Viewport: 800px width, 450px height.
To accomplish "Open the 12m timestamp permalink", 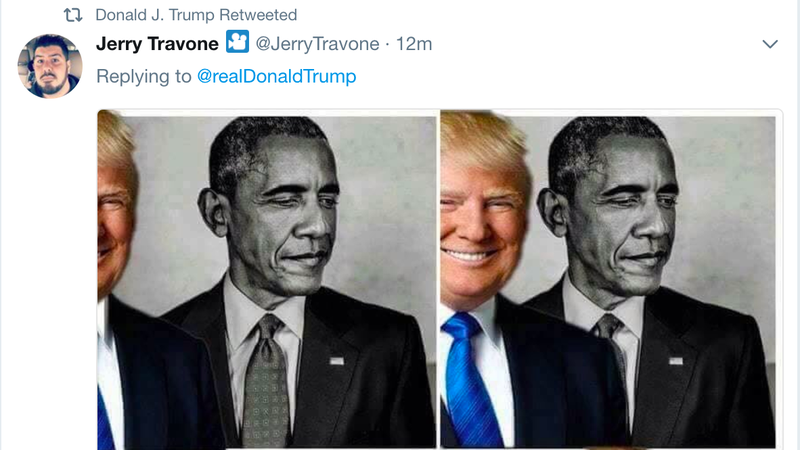I will pyautogui.click(x=414, y=44).
